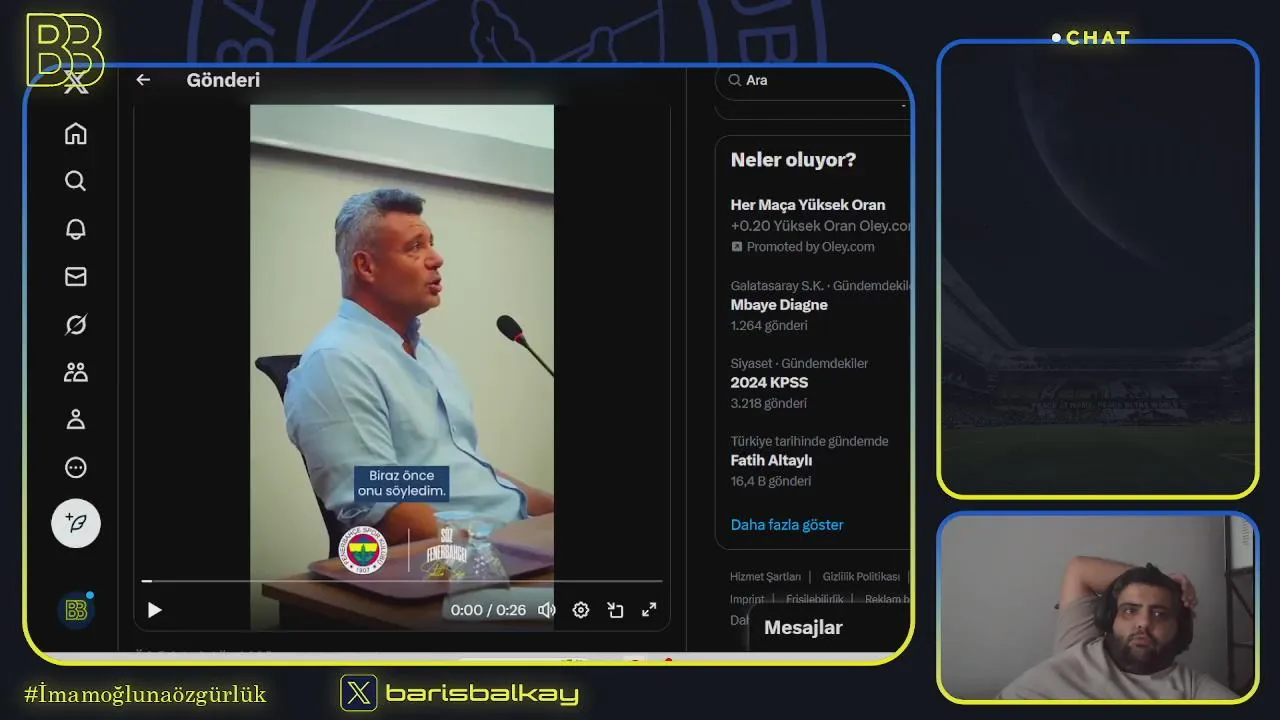Image resolution: width=1280 pixels, height=720 pixels.
Task: Open the Notifications bell icon
Action: pyautogui.click(x=76, y=229)
